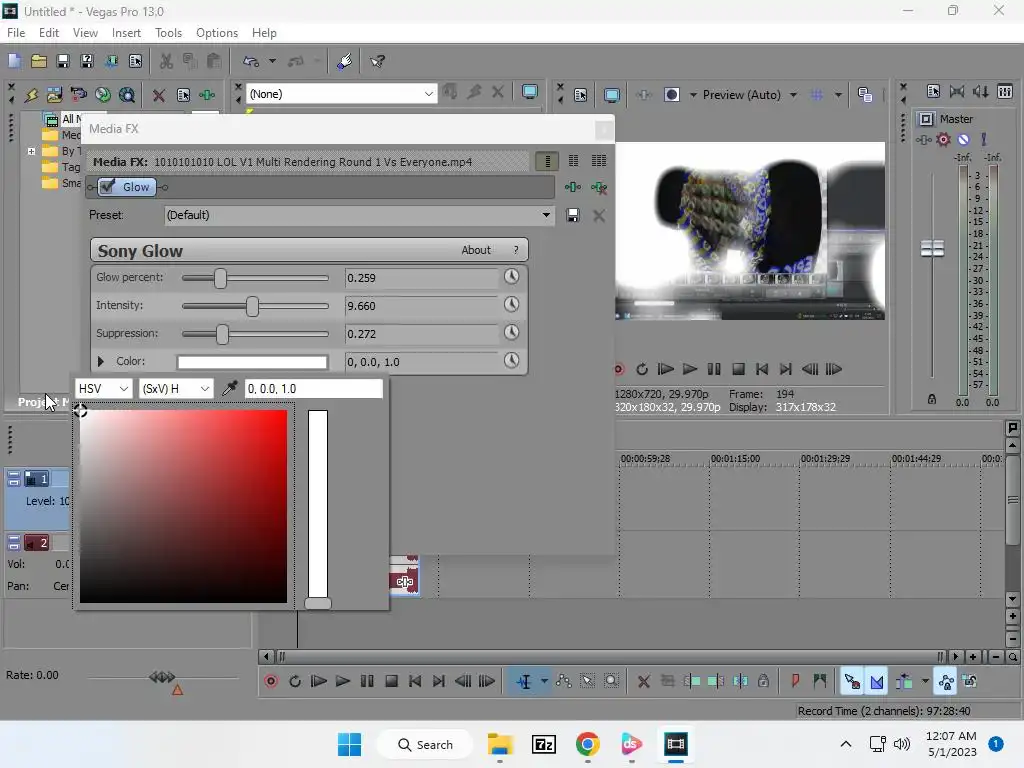Image resolution: width=1024 pixels, height=768 pixels.
Task: Click the Undo arrow icon
Action: point(251,61)
